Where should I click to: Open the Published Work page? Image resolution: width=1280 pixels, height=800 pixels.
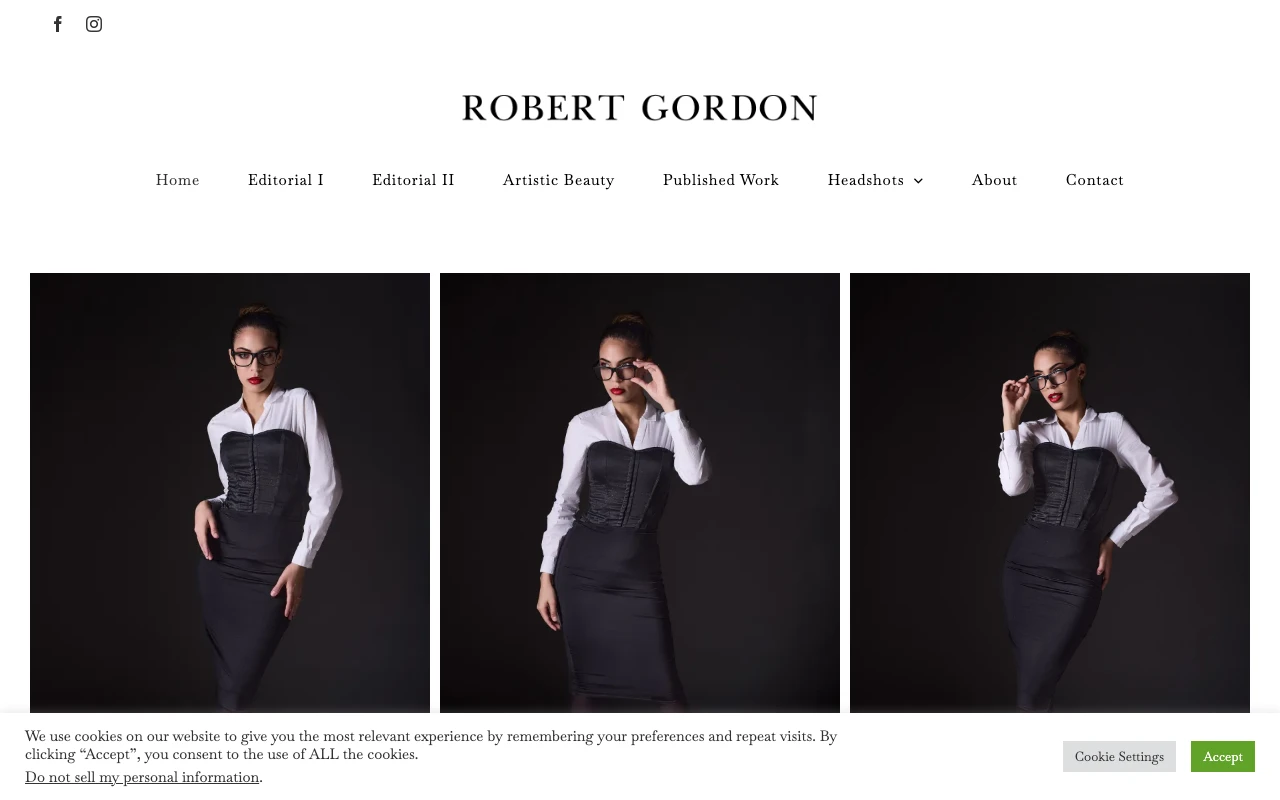(x=721, y=180)
